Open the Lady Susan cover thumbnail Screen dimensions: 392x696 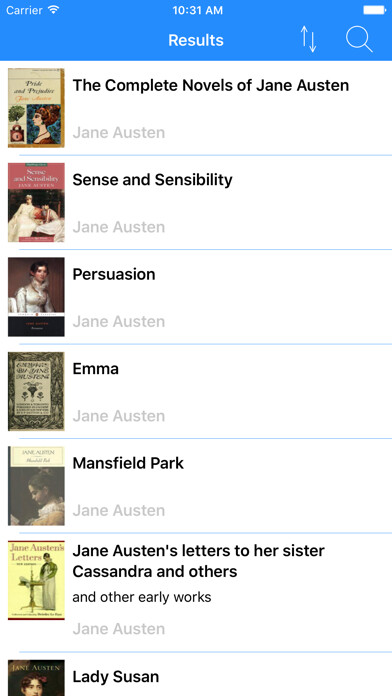pos(36,678)
